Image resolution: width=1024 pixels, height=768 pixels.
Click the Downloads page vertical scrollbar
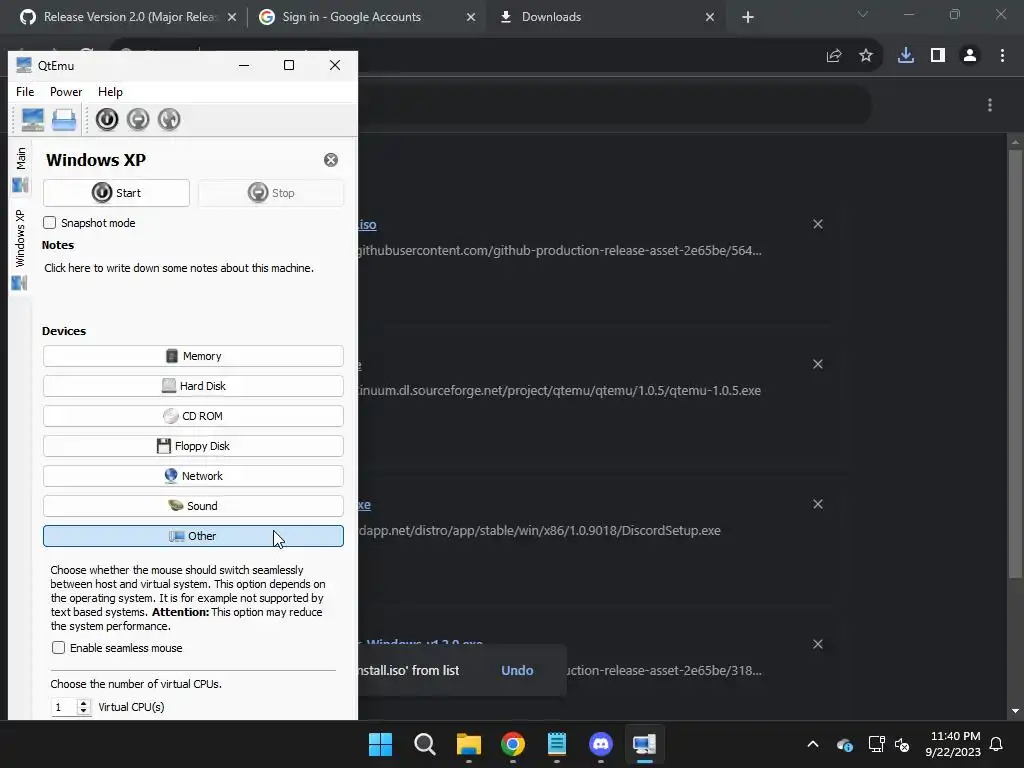[1015, 364]
